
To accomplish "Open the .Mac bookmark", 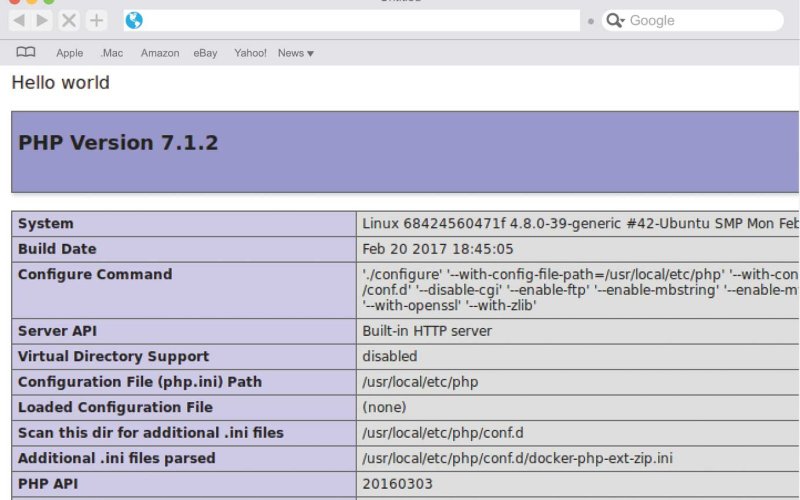I will pos(112,53).
